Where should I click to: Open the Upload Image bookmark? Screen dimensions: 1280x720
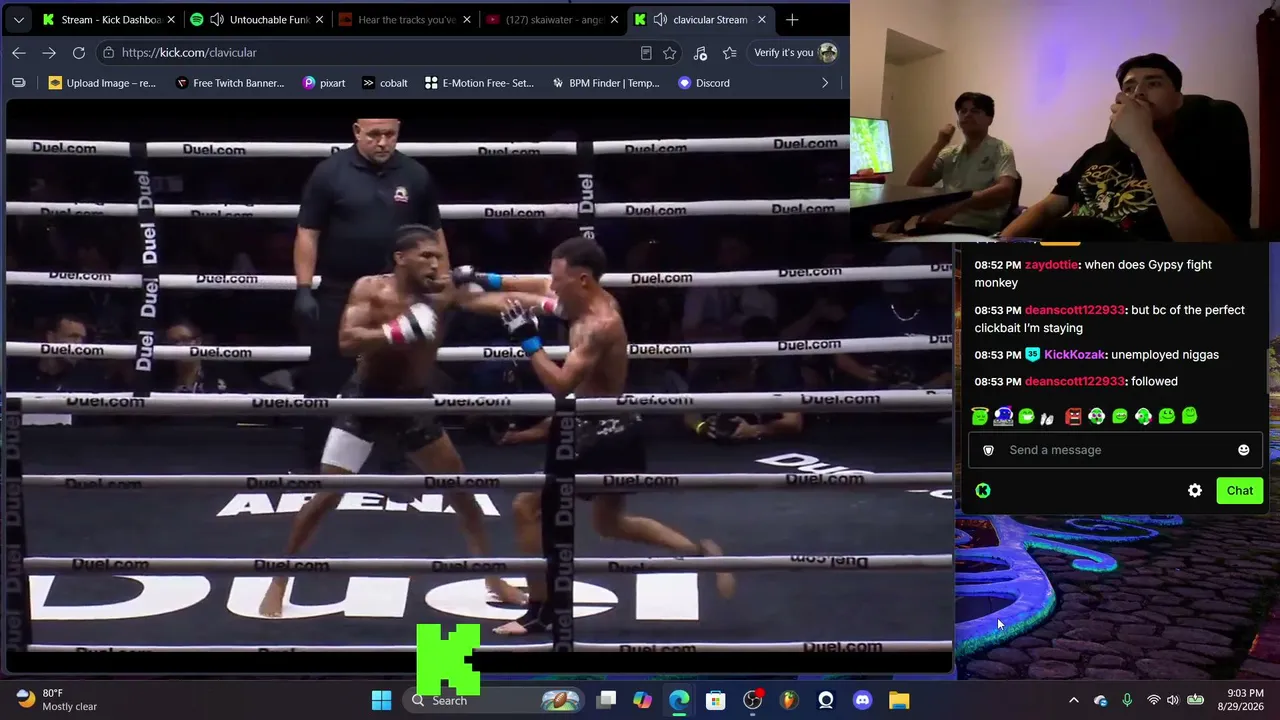[x=102, y=83]
